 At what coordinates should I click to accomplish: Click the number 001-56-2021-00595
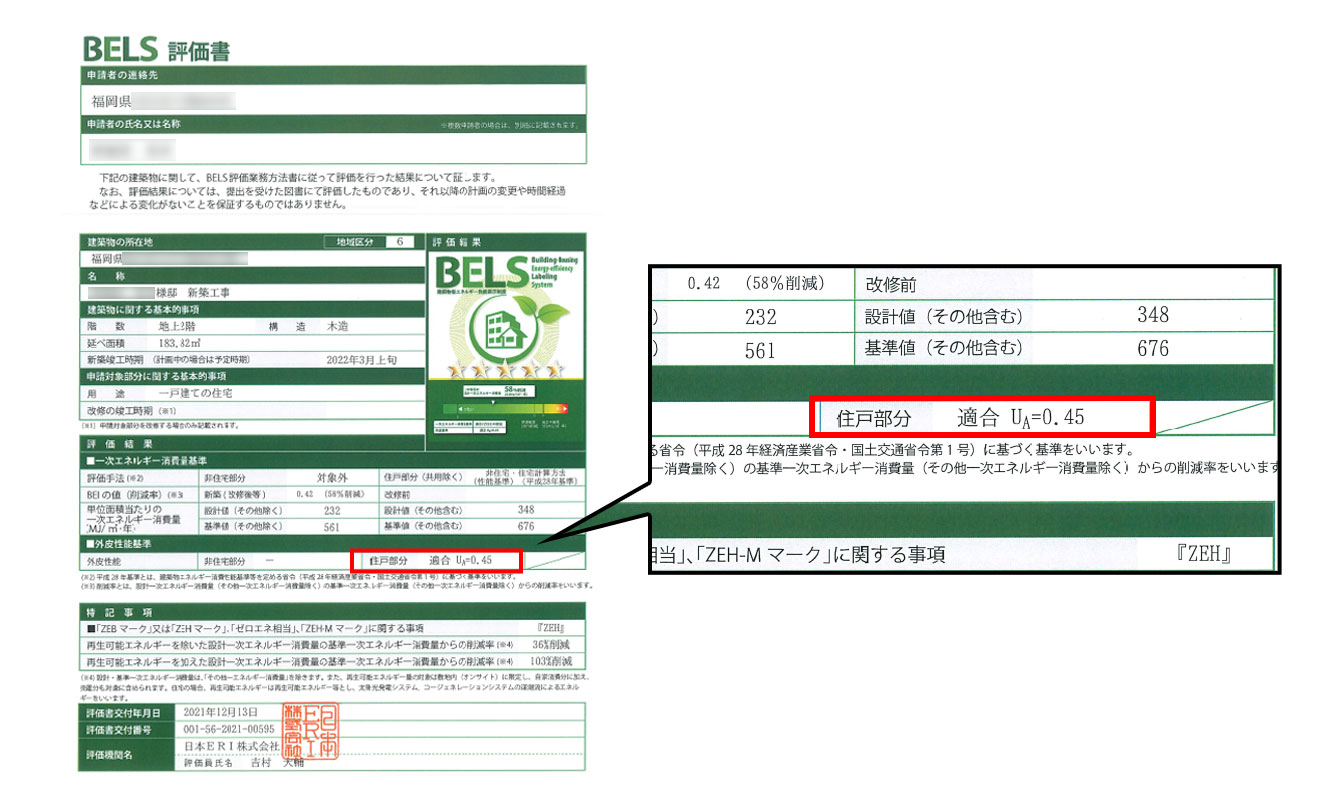click(229, 729)
